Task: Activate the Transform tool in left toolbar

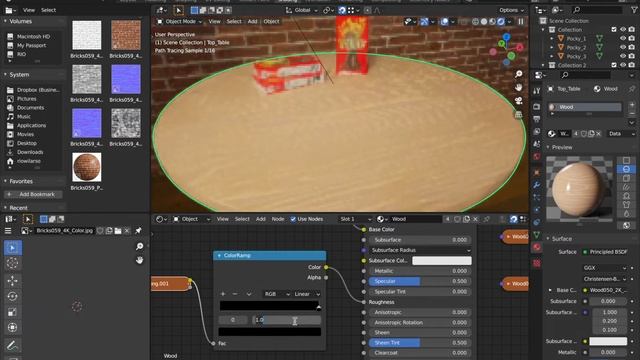Action: tap(13, 327)
